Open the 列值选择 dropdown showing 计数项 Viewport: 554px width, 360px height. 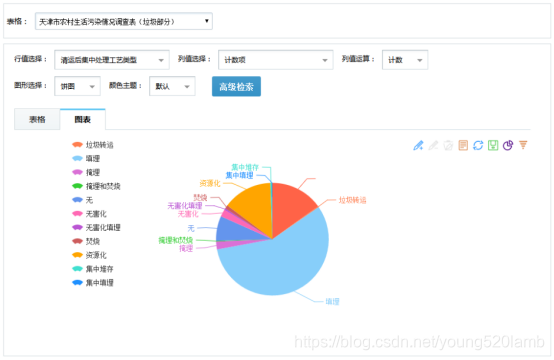click(276, 60)
